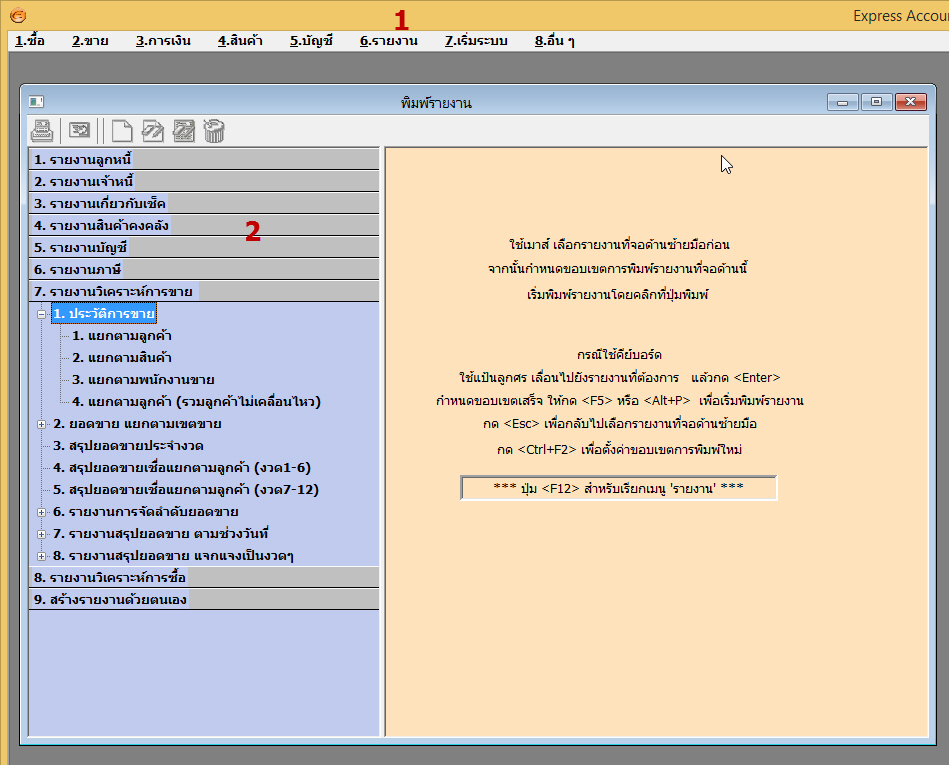Expand the รายงานการจัดลำดับยอดขาย node

pos(42,512)
